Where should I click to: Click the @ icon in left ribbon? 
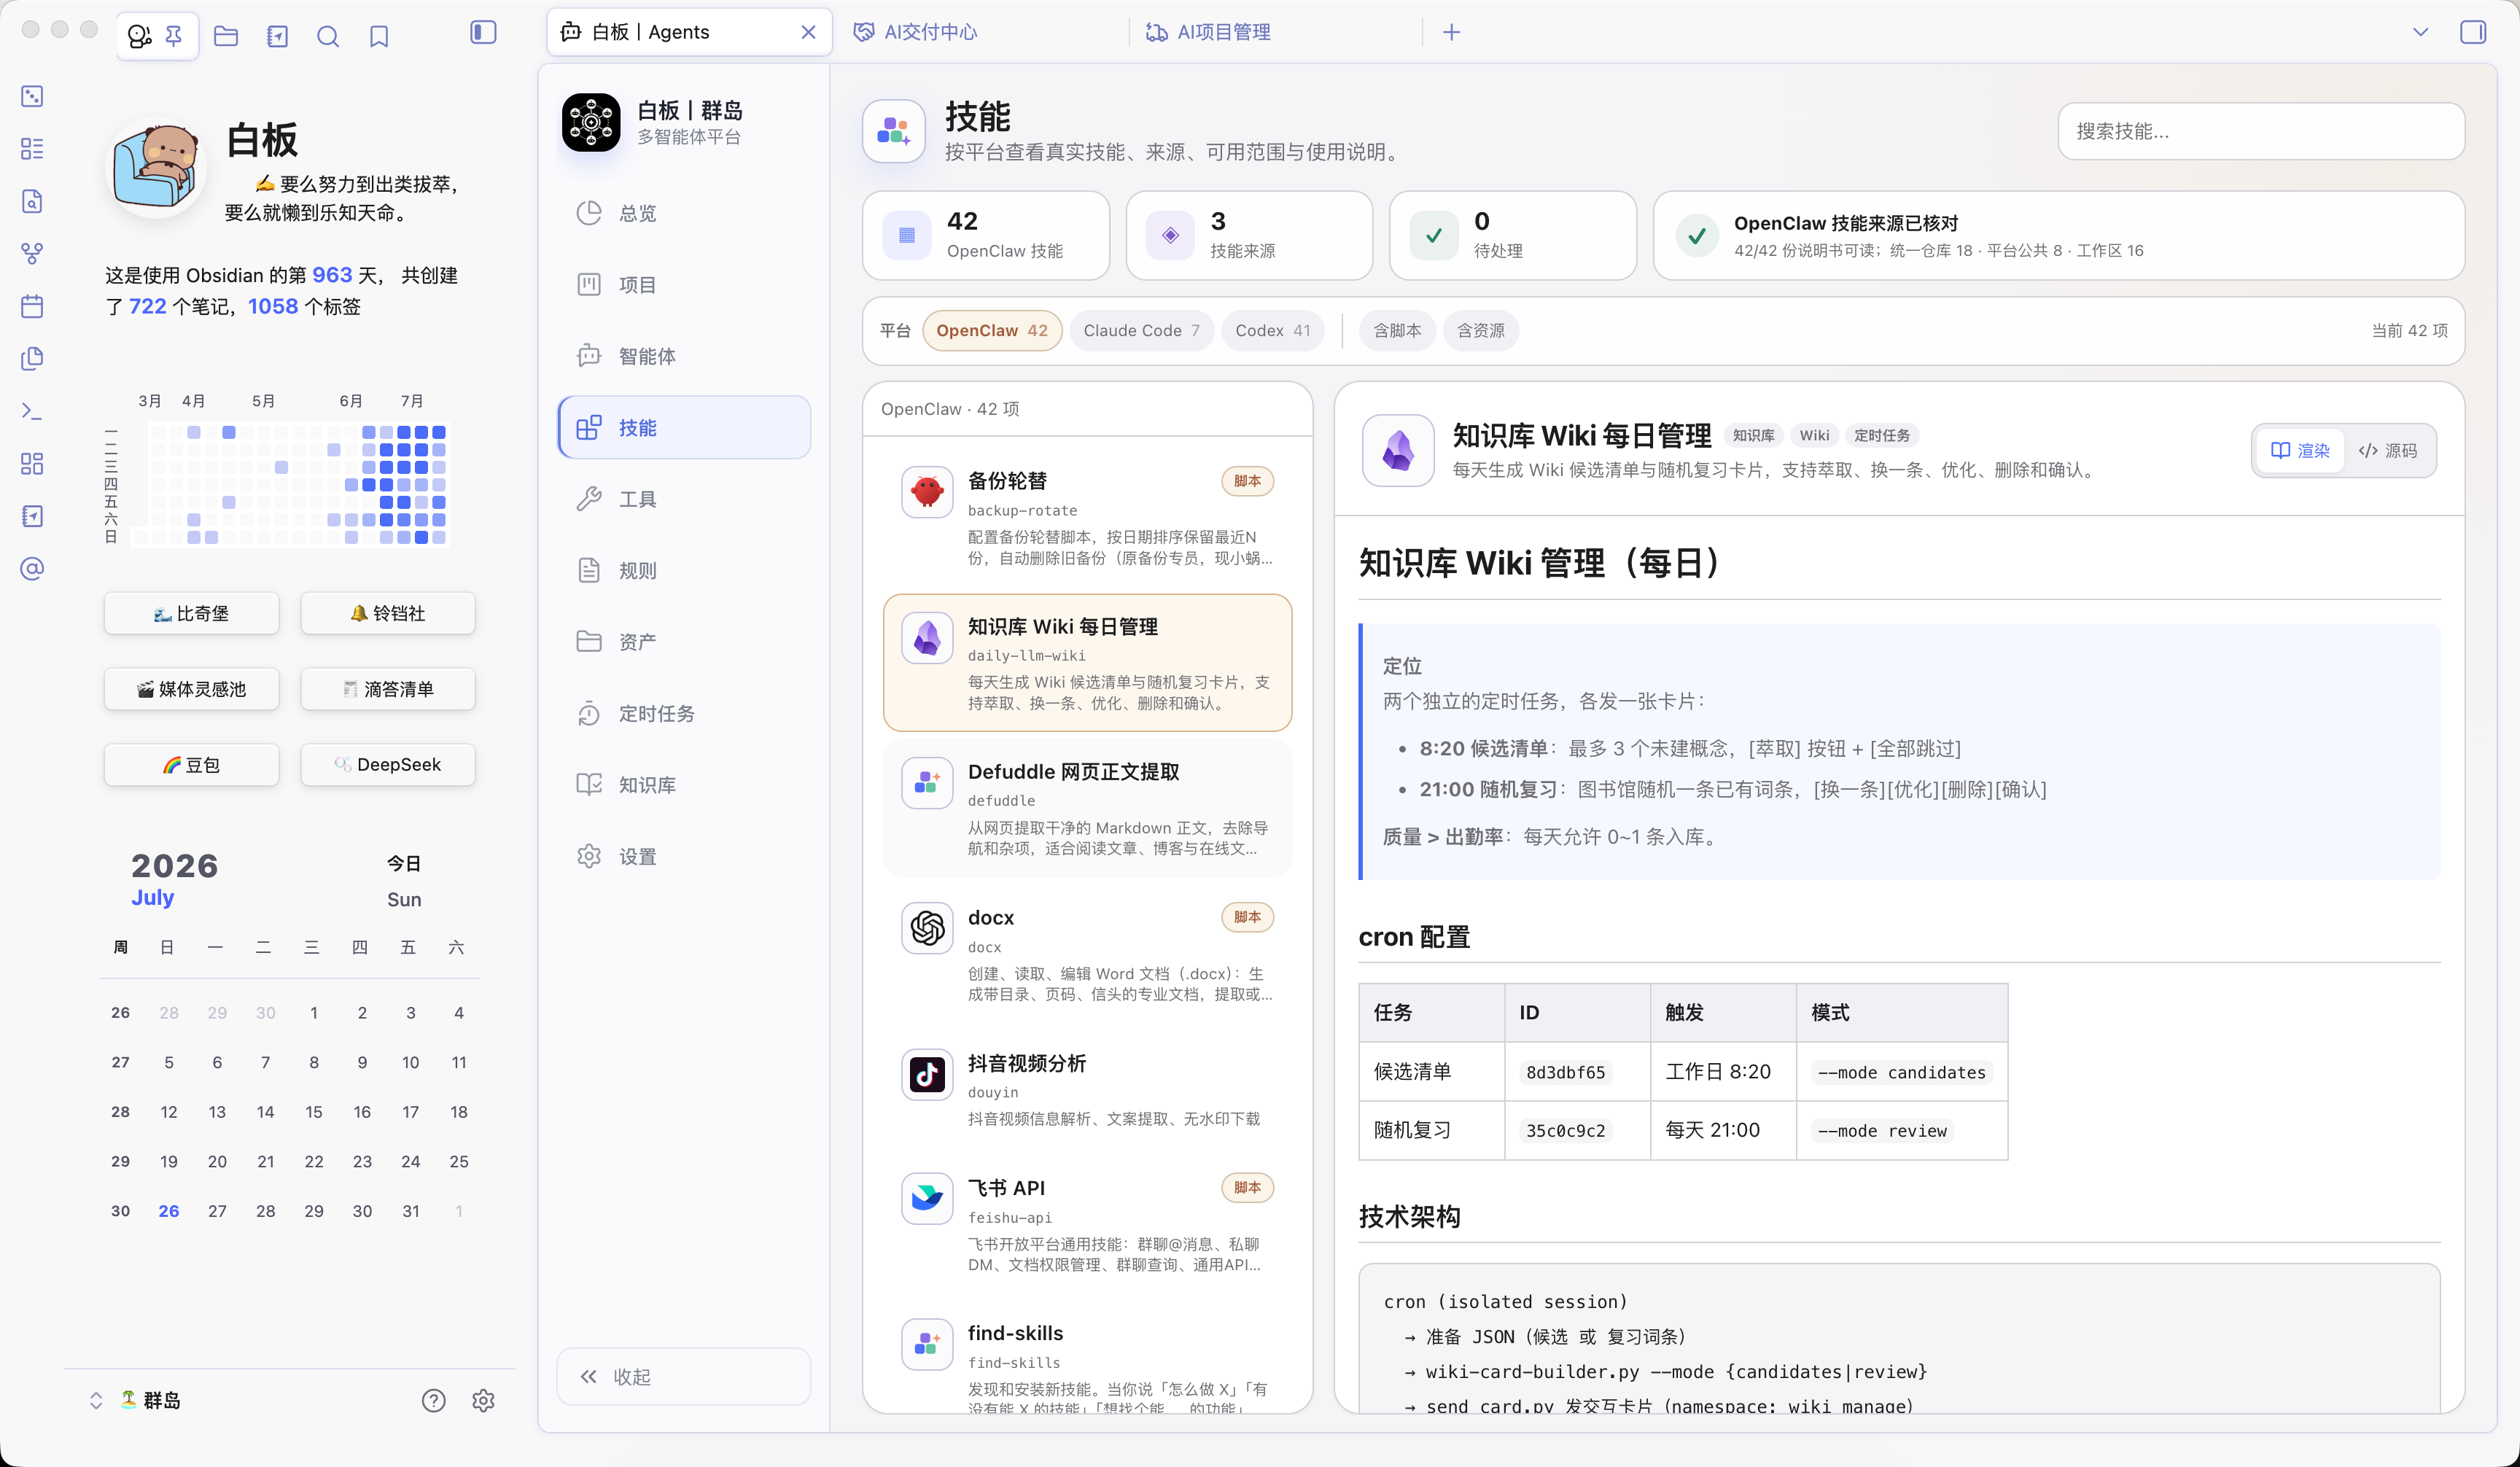[32, 569]
